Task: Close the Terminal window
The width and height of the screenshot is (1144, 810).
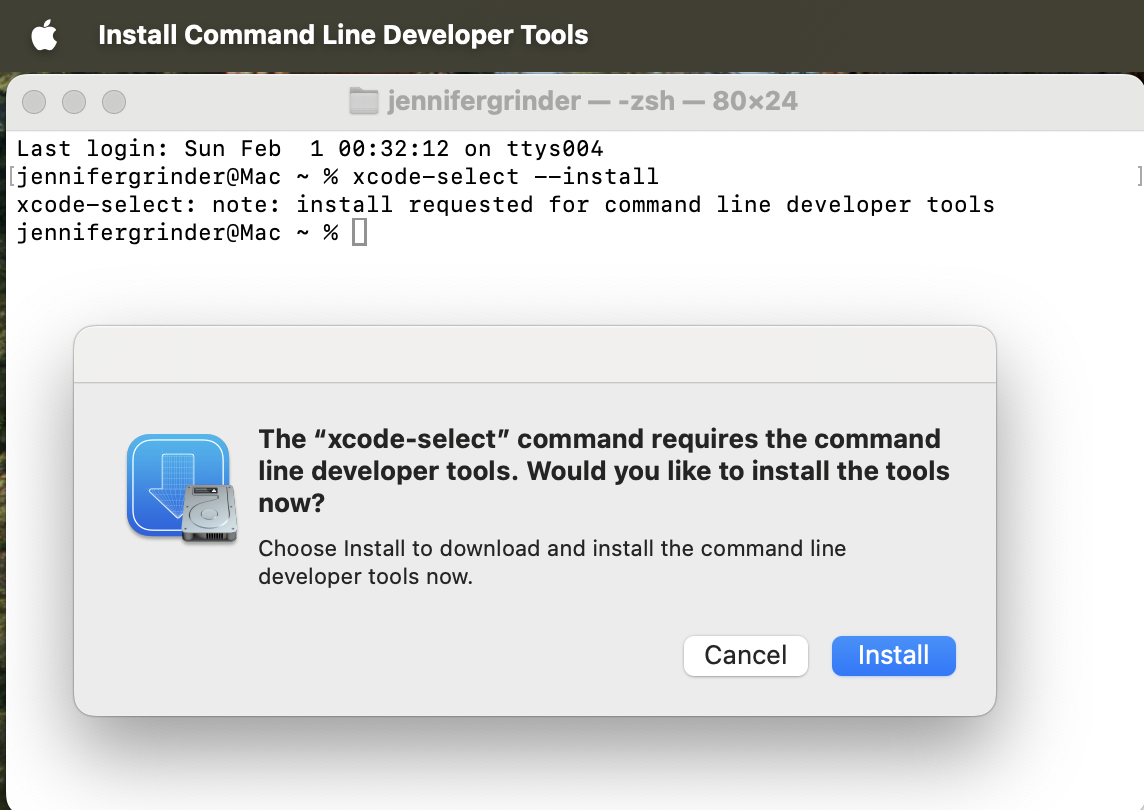Action: (35, 101)
